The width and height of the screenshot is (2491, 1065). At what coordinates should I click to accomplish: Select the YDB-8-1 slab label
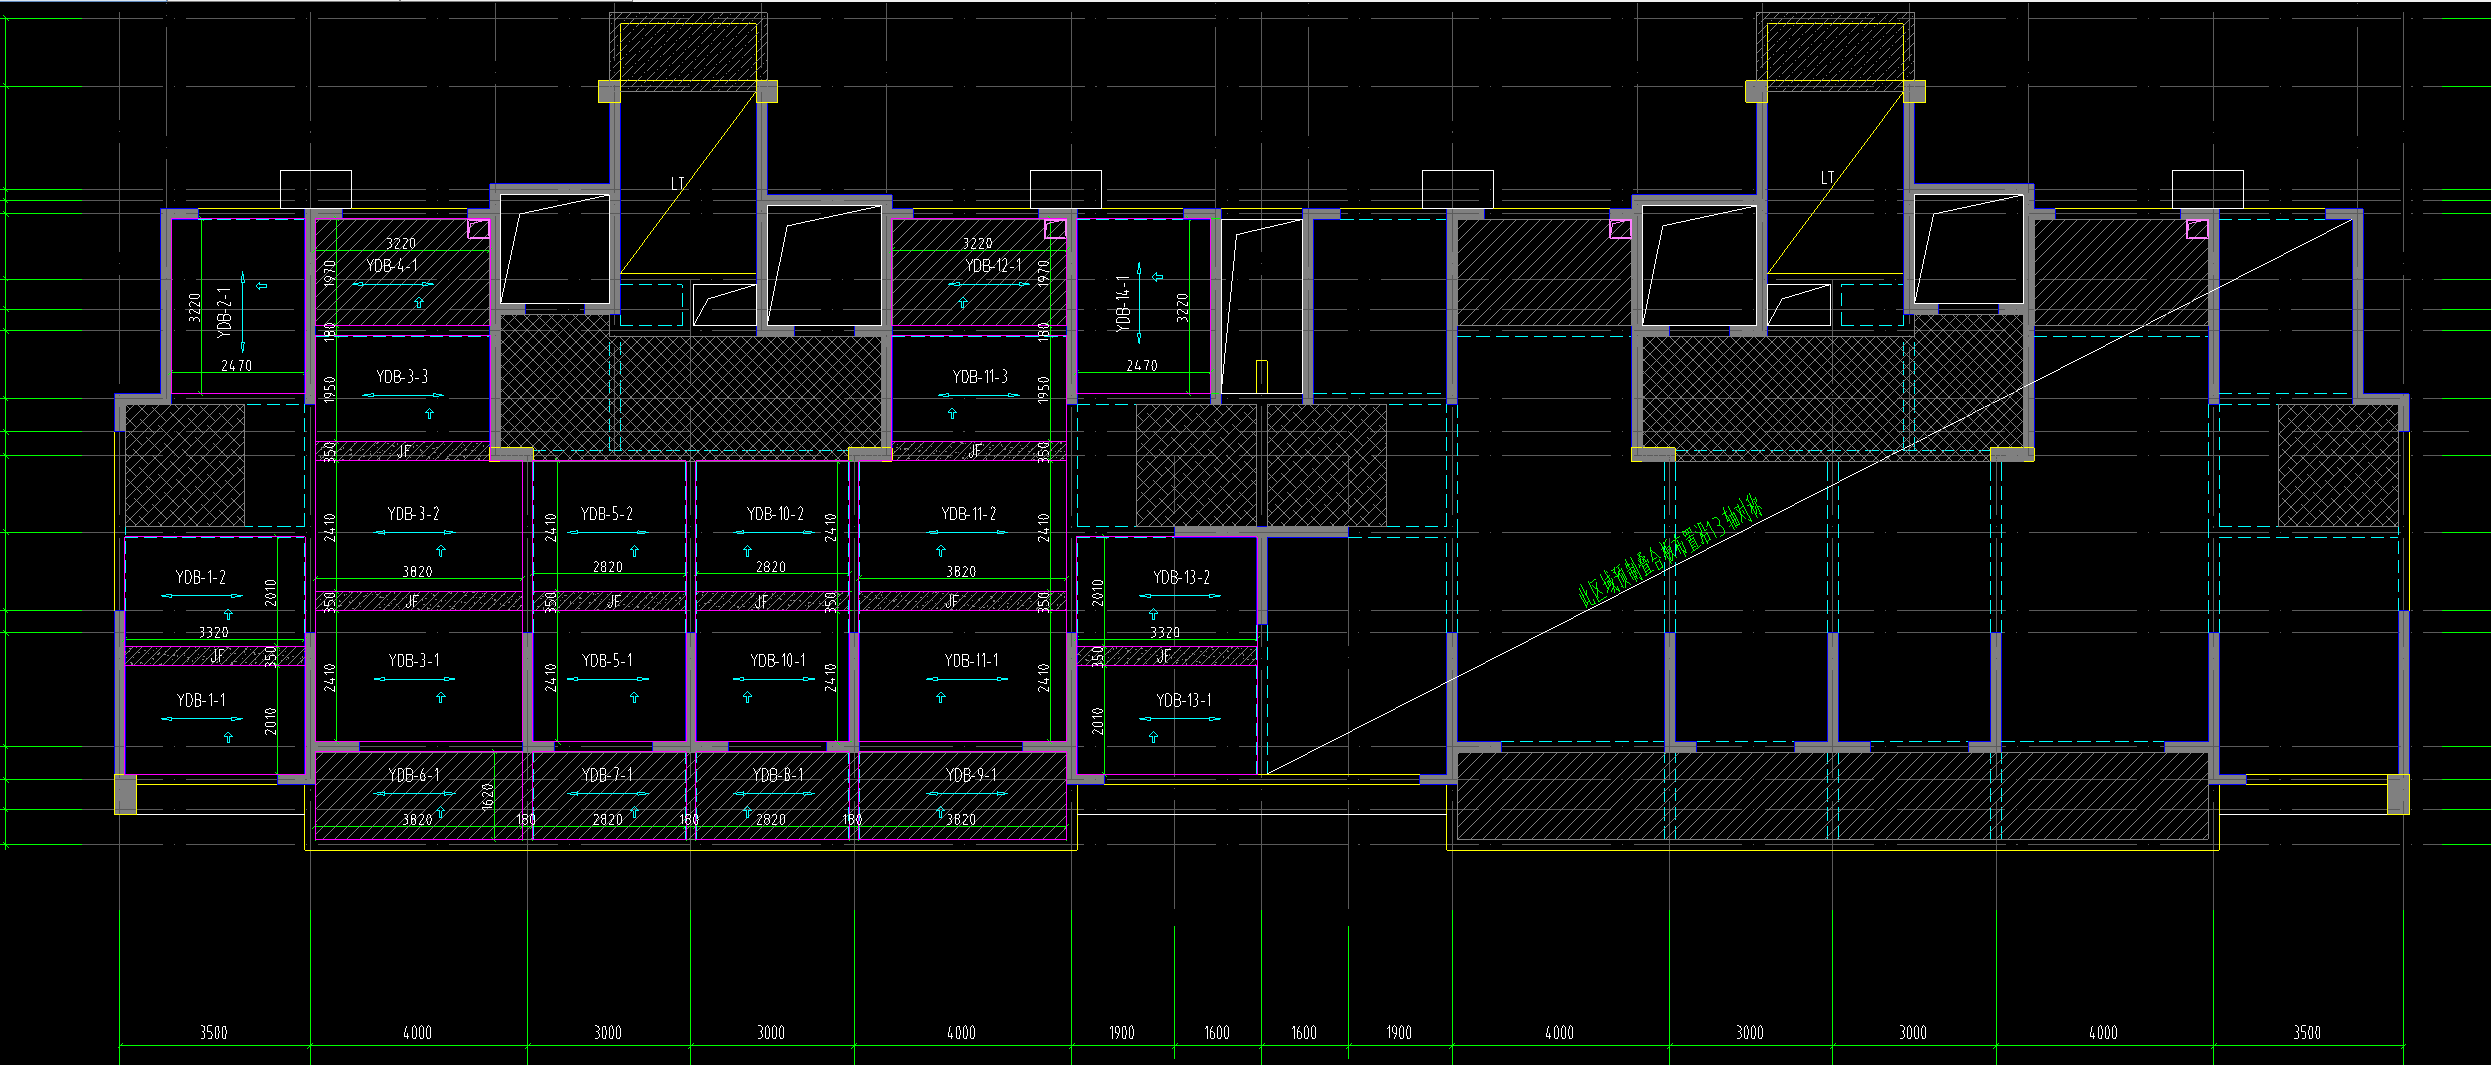(778, 776)
